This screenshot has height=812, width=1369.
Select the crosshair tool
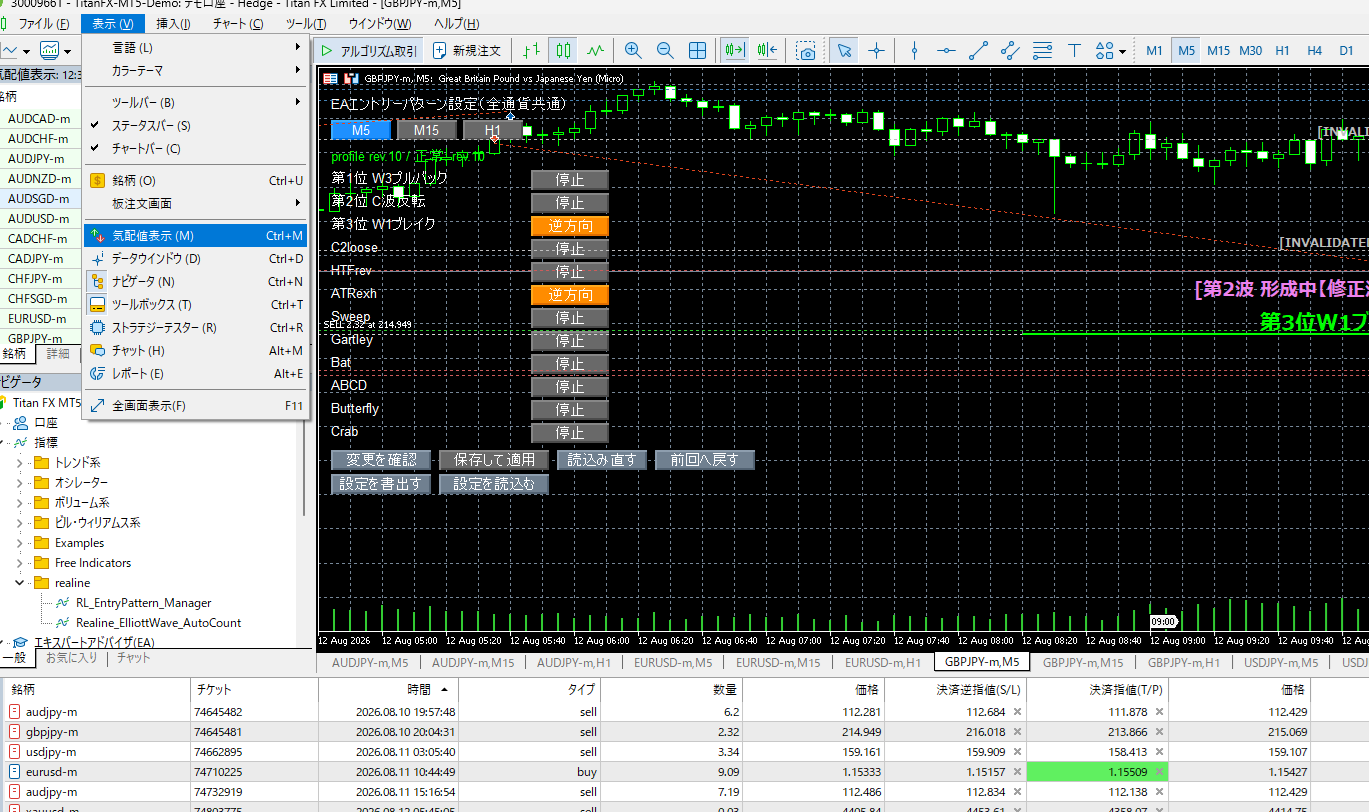[x=876, y=50]
